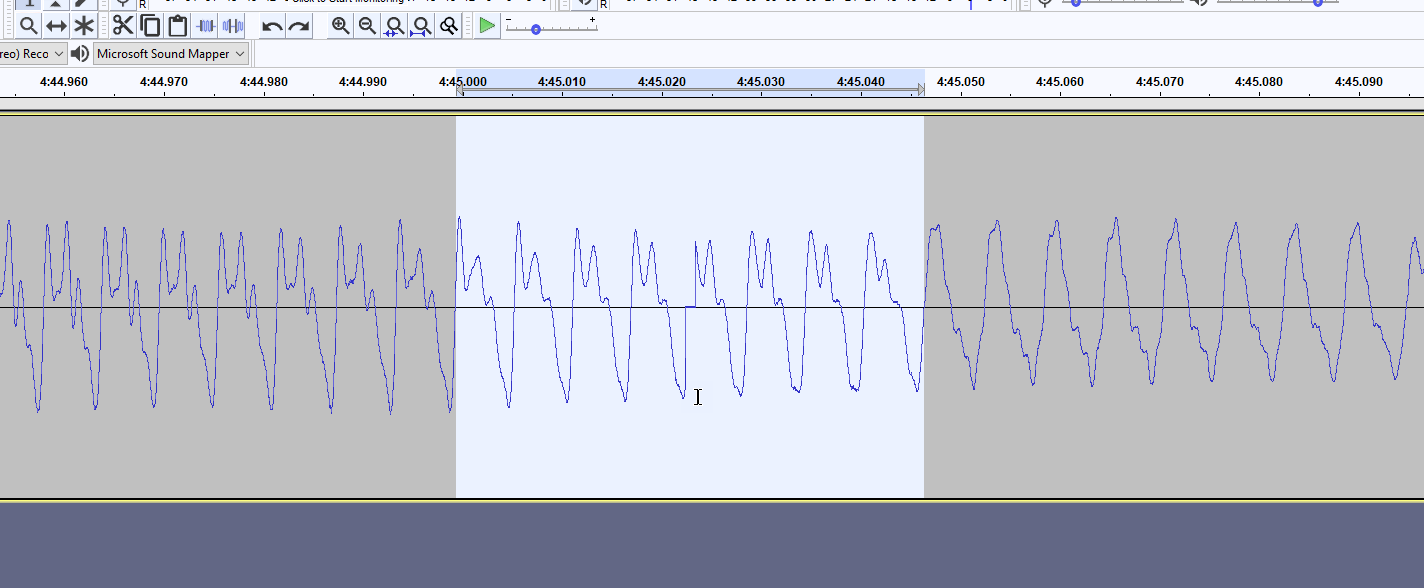This screenshot has width=1424, height=588.
Task: Click the timeline at 4:45.060
Action: point(1060,82)
